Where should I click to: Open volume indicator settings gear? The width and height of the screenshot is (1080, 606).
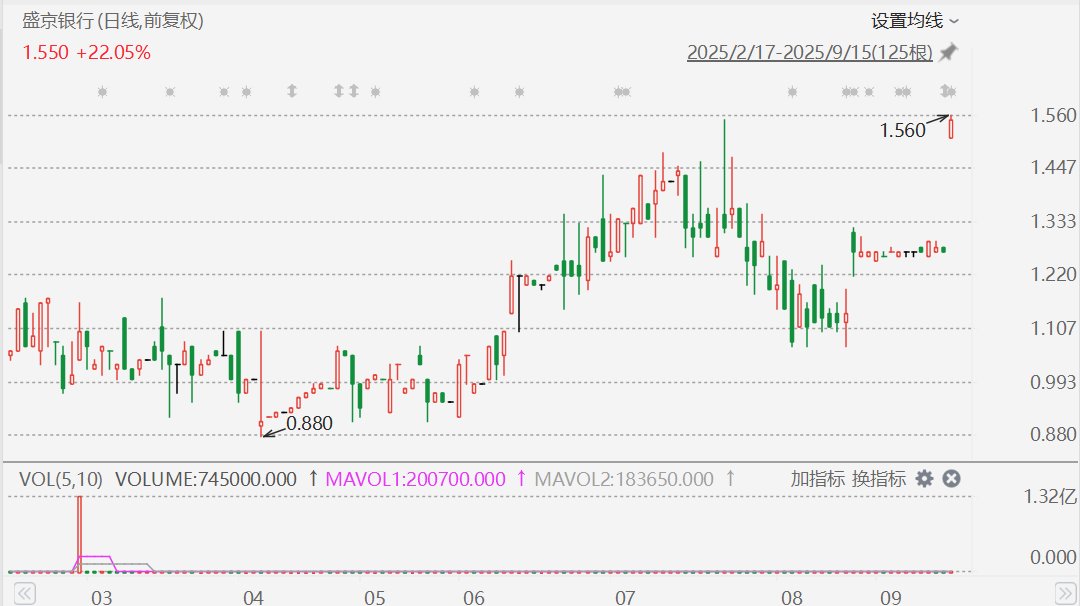925,479
